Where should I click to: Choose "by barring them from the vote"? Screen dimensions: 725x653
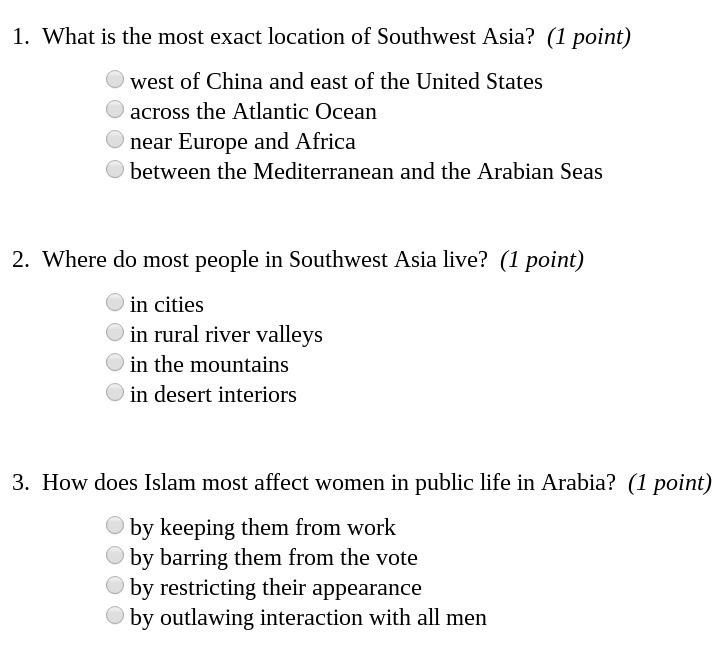coord(115,555)
